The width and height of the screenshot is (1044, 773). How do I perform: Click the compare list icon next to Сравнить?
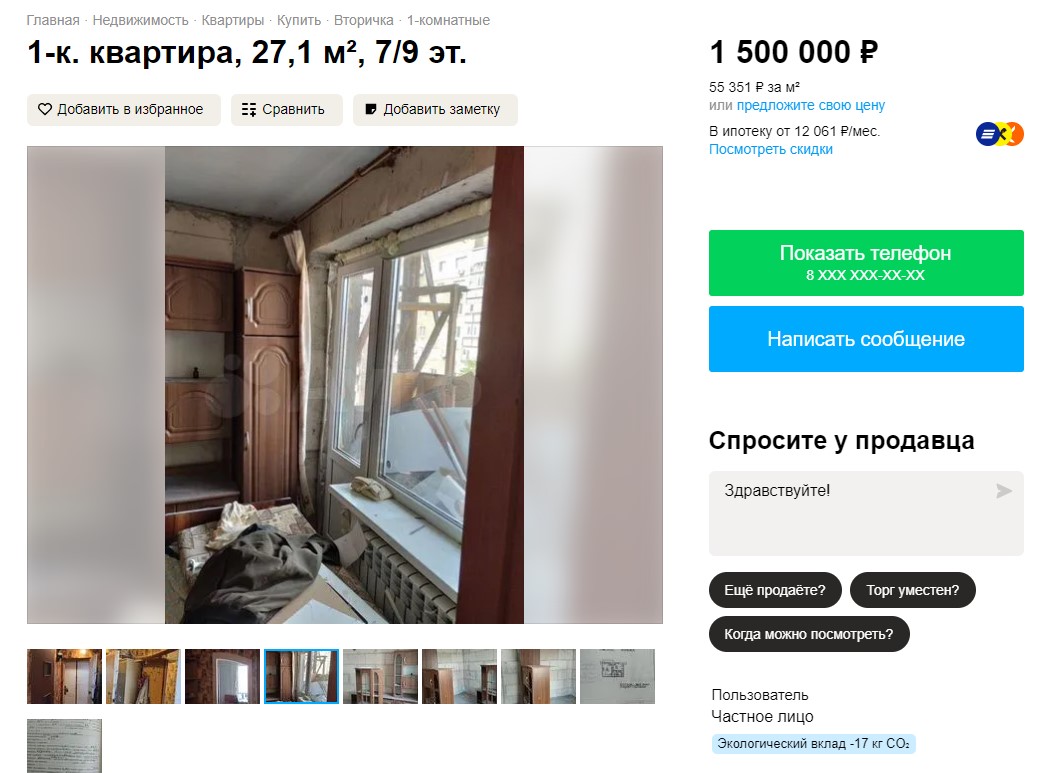[249, 110]
